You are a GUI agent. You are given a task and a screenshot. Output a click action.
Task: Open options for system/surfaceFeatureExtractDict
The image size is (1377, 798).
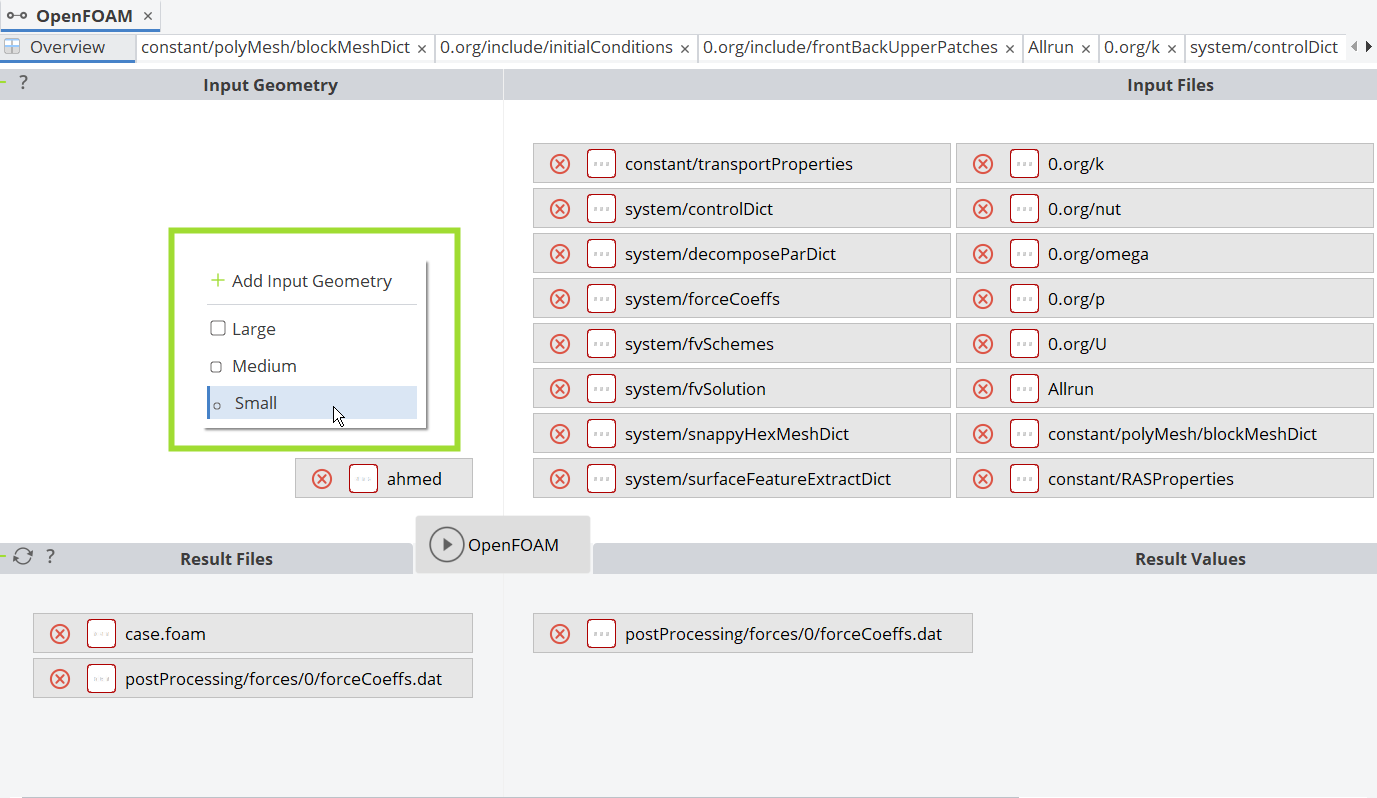pyautogui.click(x=601, y=479)
